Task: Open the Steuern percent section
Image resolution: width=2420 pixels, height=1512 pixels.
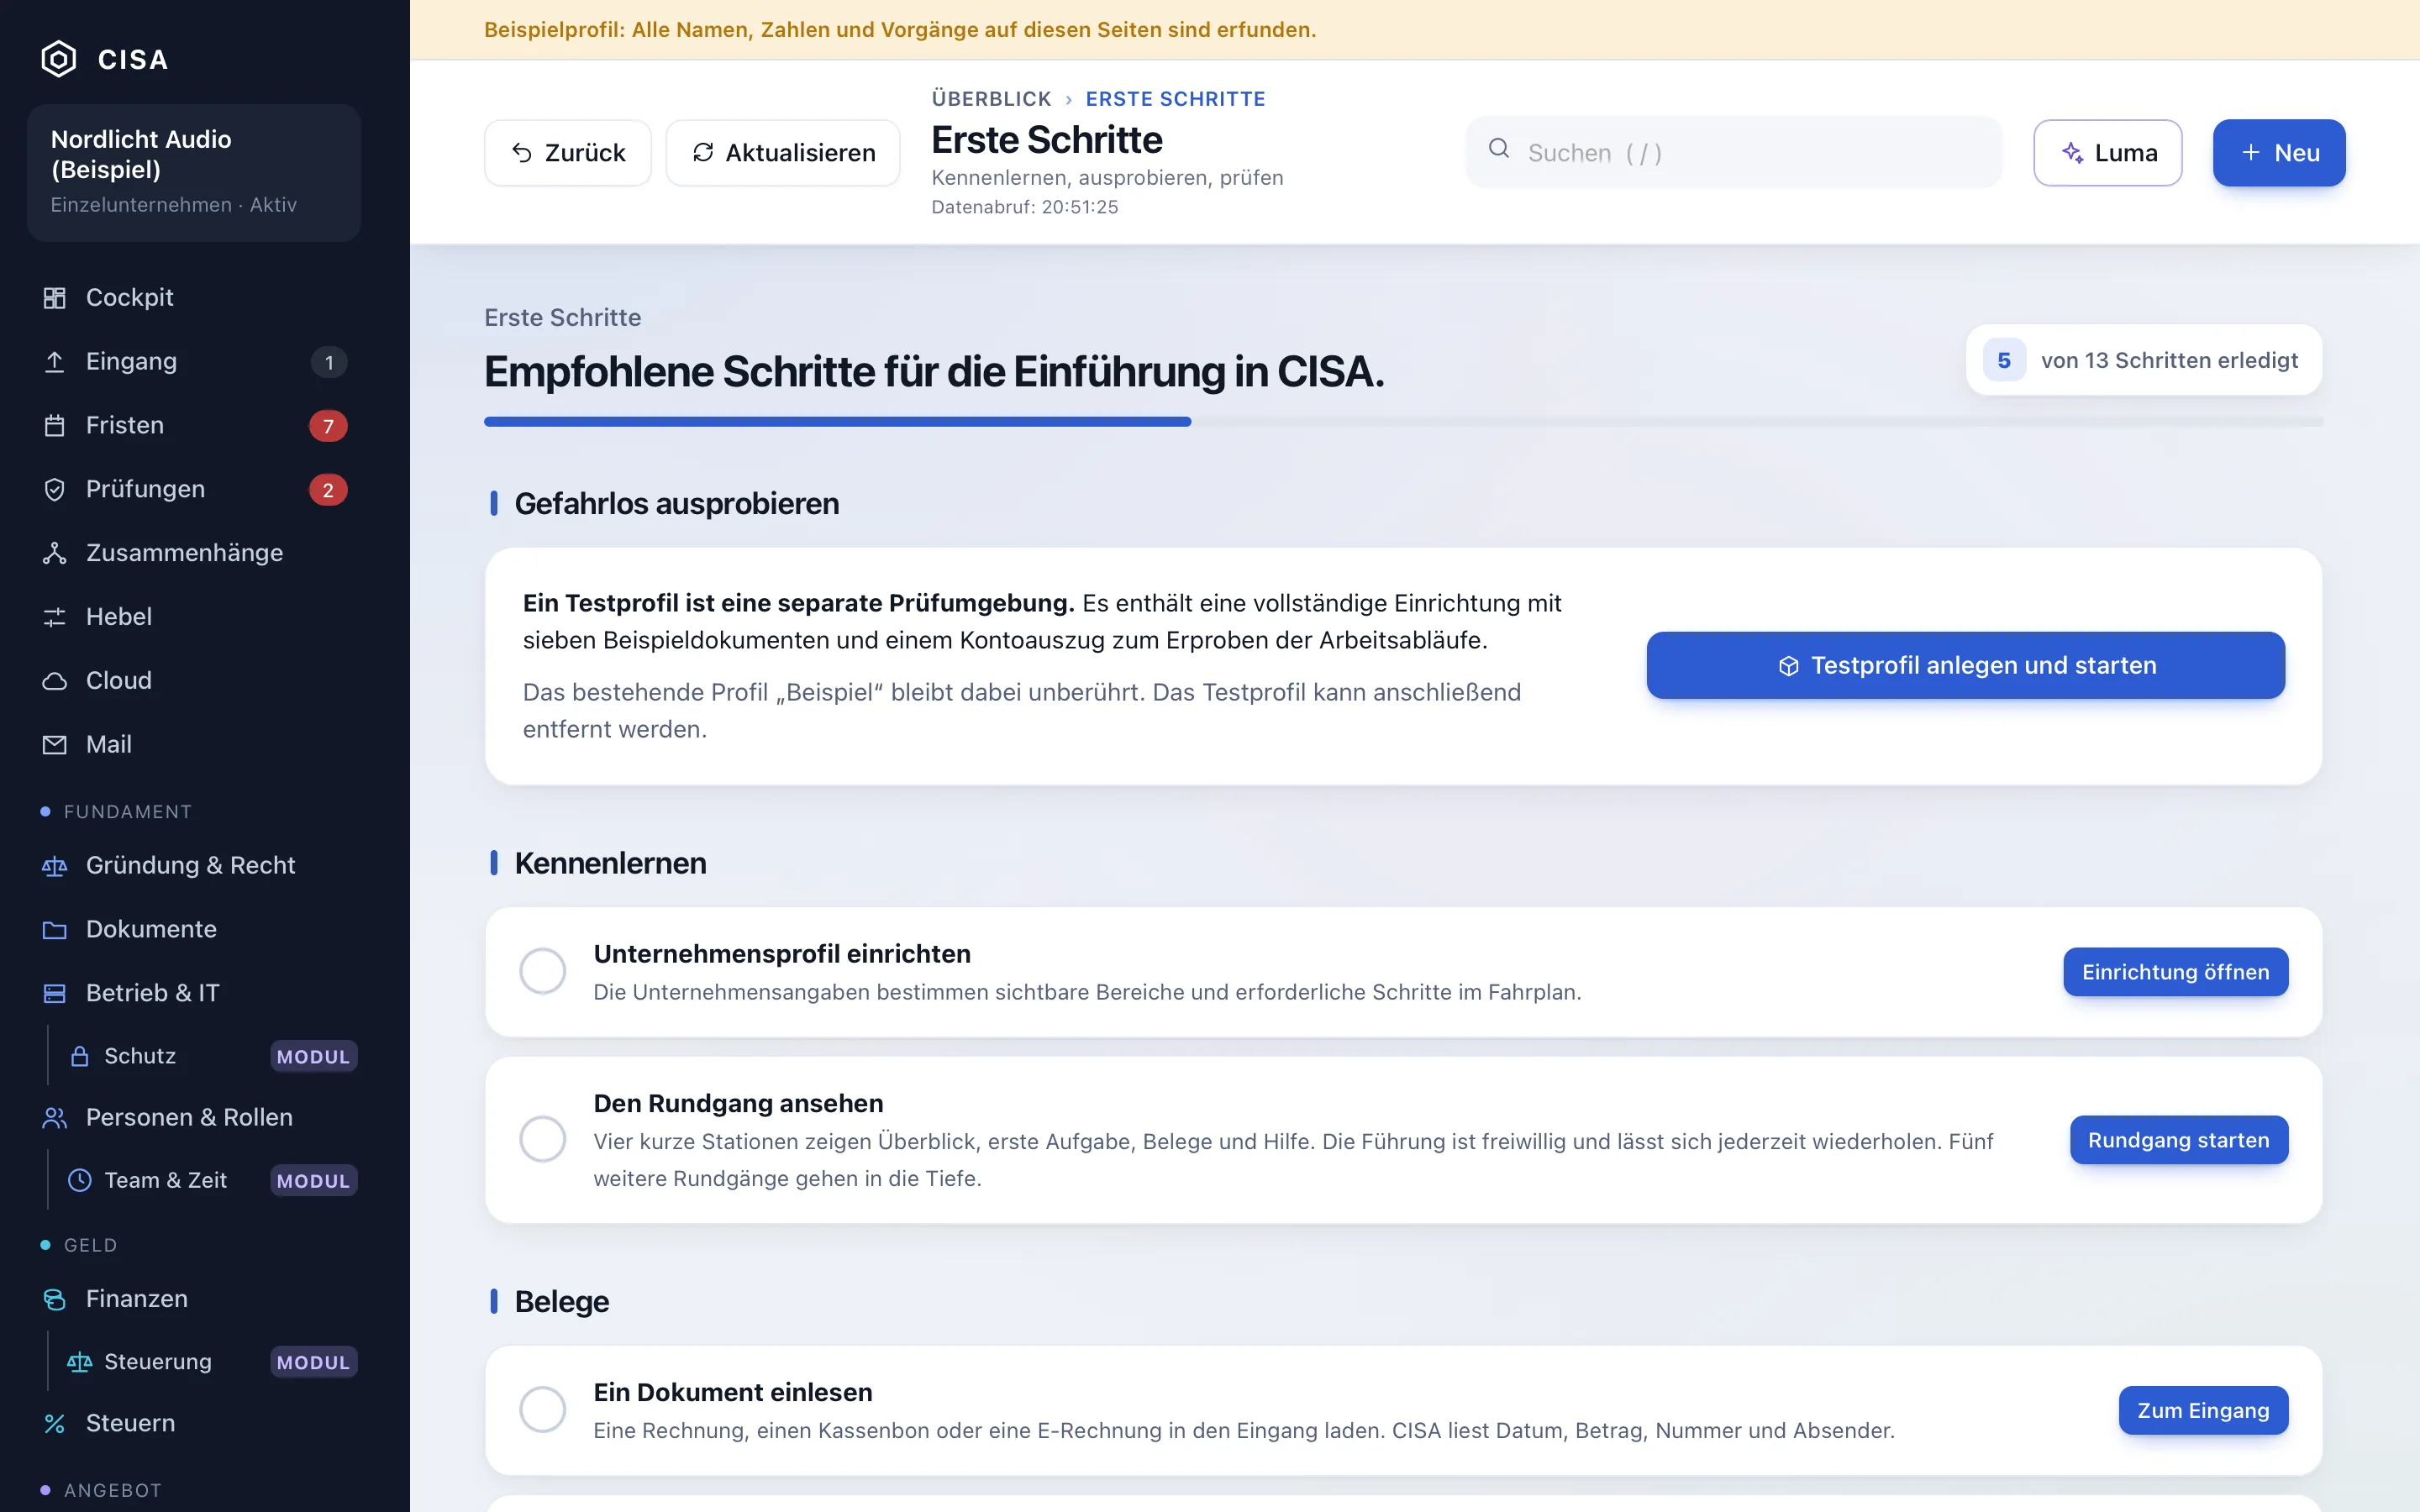Action: 193,1423
